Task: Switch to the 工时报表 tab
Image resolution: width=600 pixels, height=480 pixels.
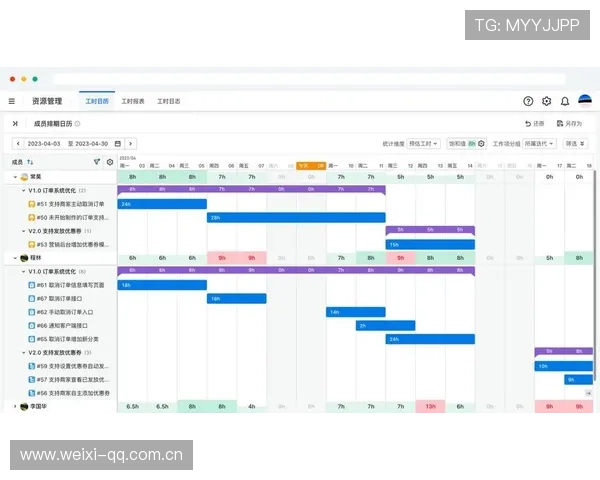Action: [x=133, y=101]
